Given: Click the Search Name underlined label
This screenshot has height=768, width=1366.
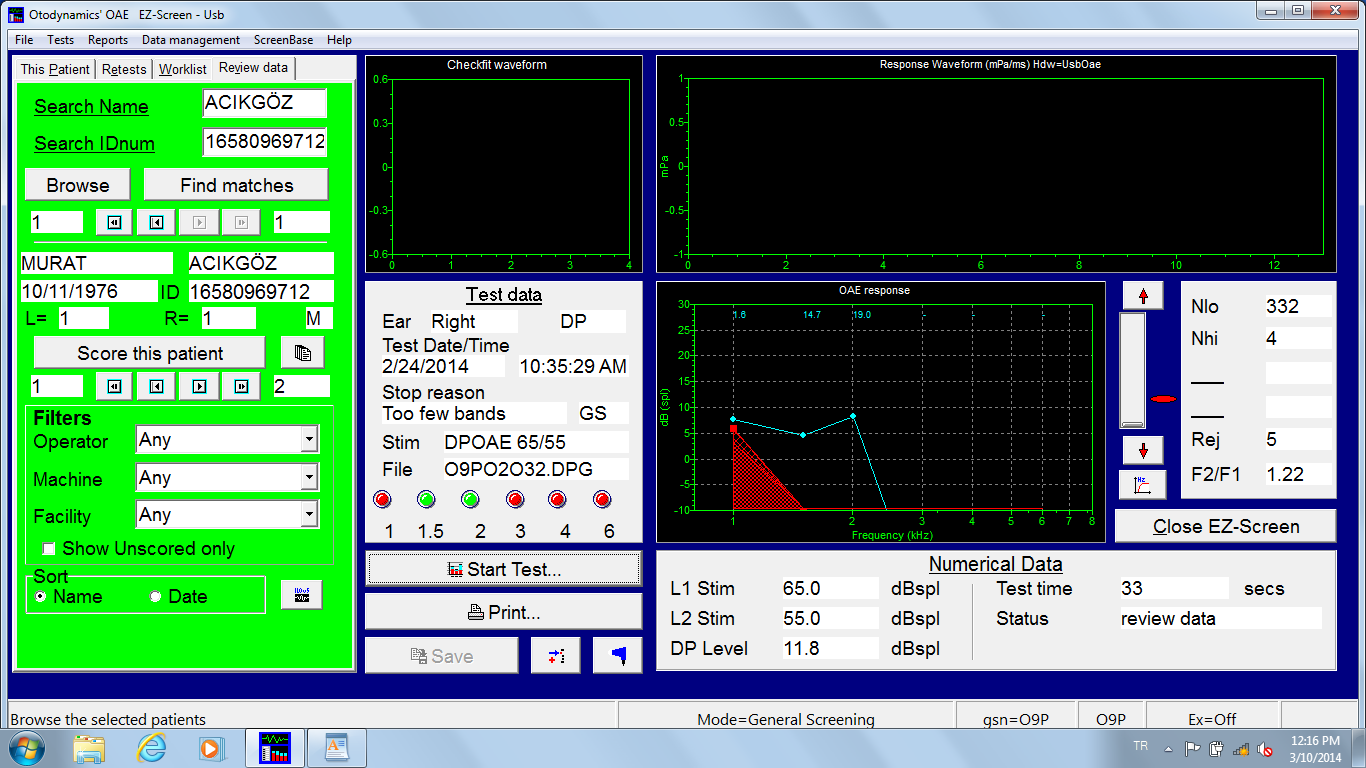Looking at the screenshot, I should (x=91, y=107).
